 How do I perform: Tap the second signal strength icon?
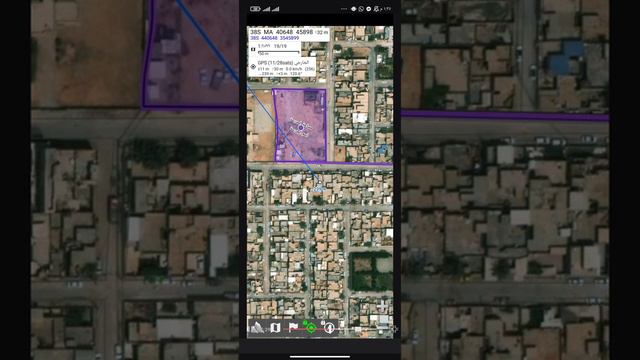(276, 9)
